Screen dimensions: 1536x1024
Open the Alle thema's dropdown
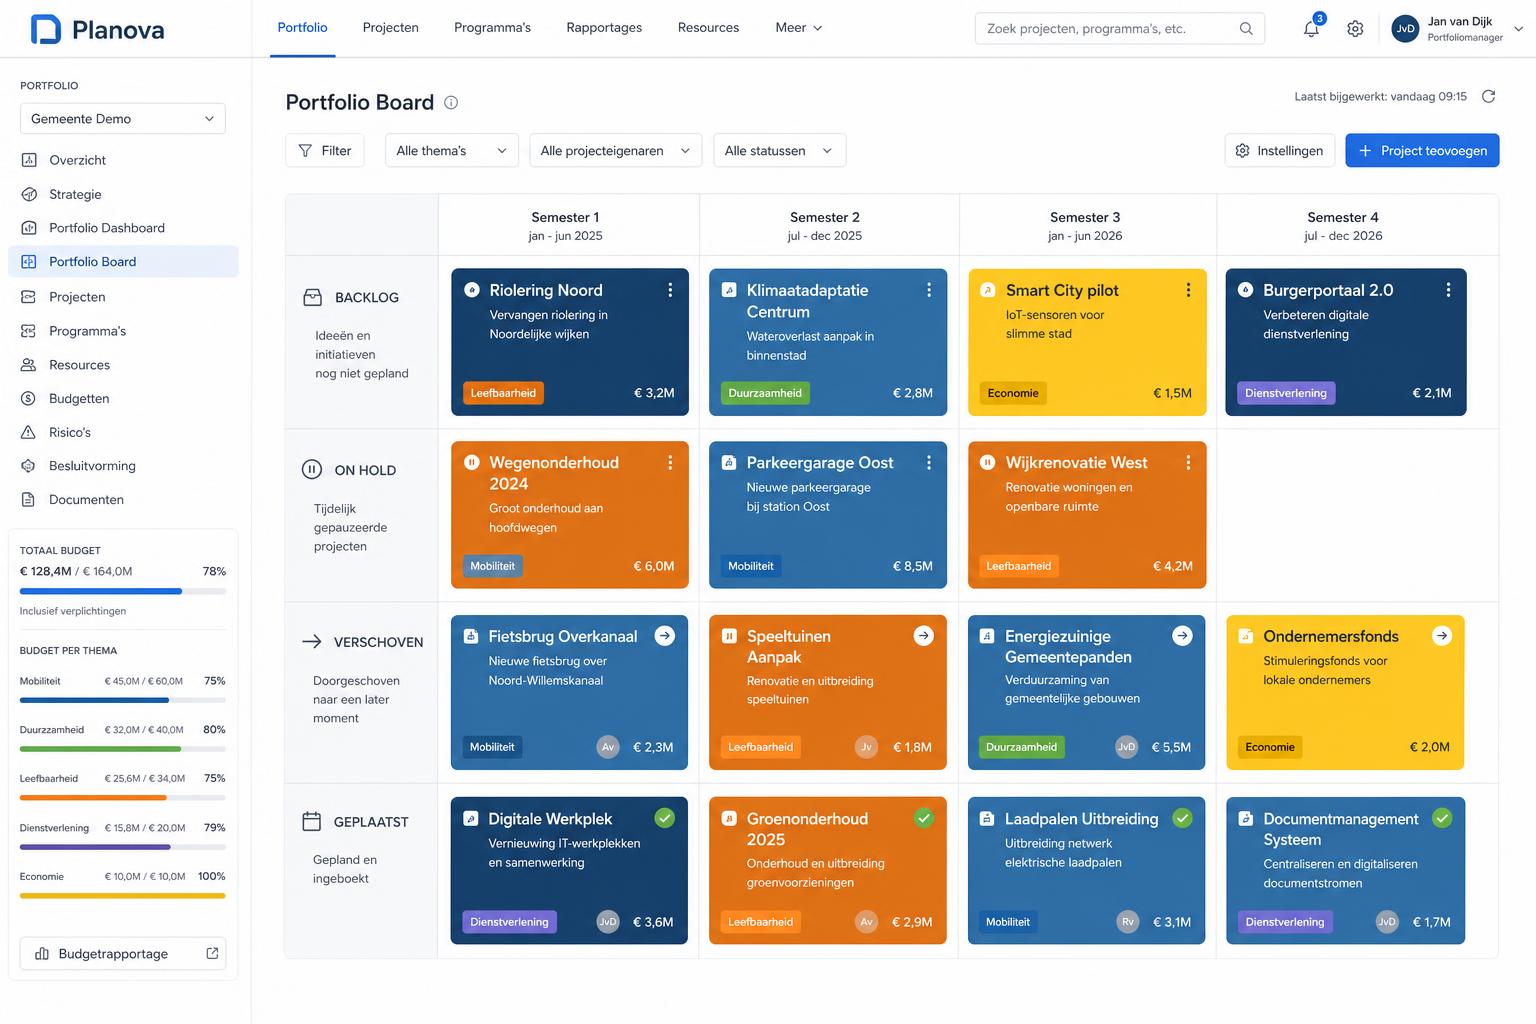[x=452, y=151]
